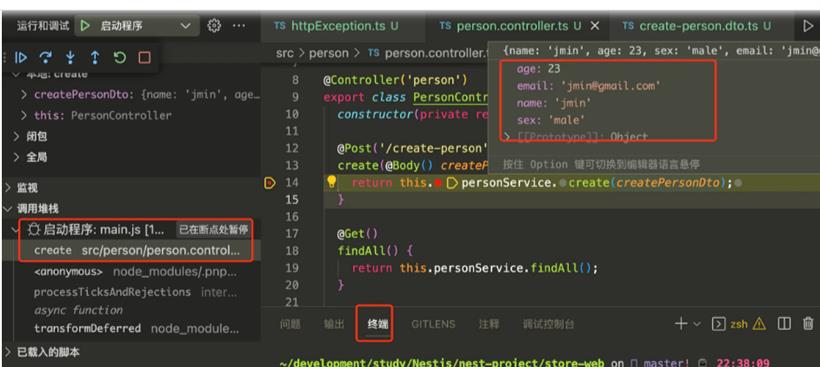This screenshot has width=820, height=367.
Task: Click the 运行和调试 view title
Action: (42, 26)
